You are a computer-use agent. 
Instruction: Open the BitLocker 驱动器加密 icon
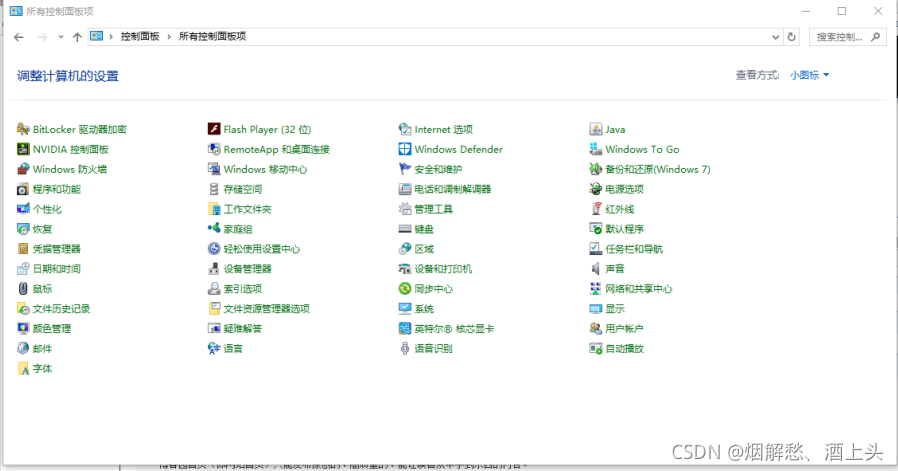[x=23, y=129]
